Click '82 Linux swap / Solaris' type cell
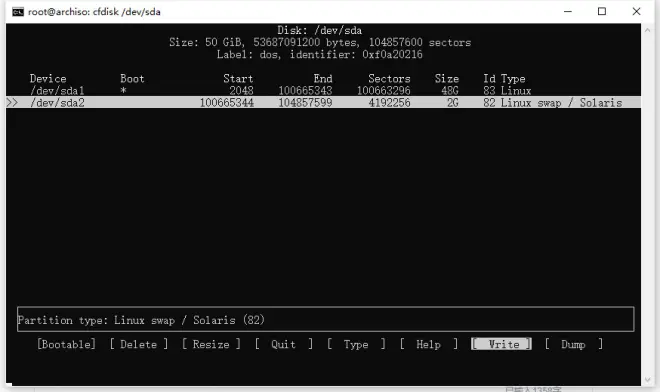Viewport: 660px width, 392px height. point(553,102)
